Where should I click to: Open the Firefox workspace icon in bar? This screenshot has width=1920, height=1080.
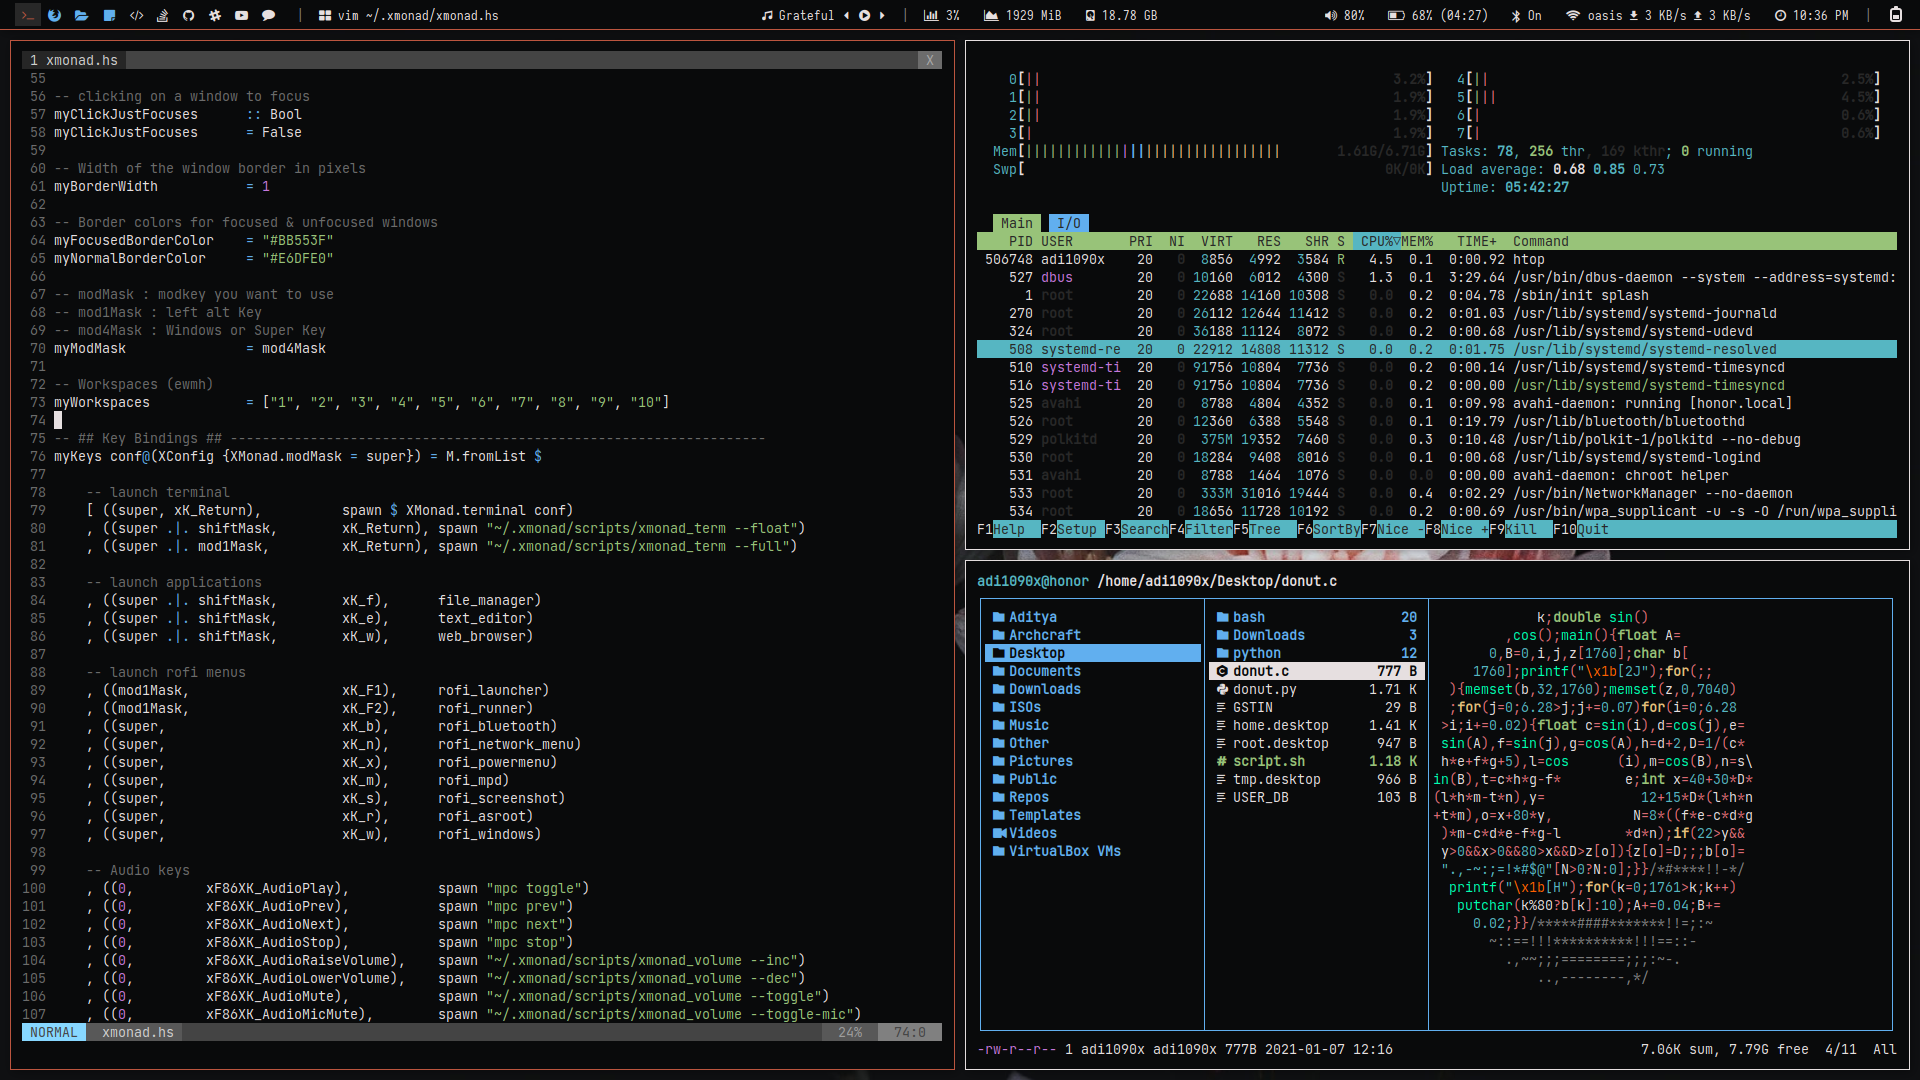[54, 15]
